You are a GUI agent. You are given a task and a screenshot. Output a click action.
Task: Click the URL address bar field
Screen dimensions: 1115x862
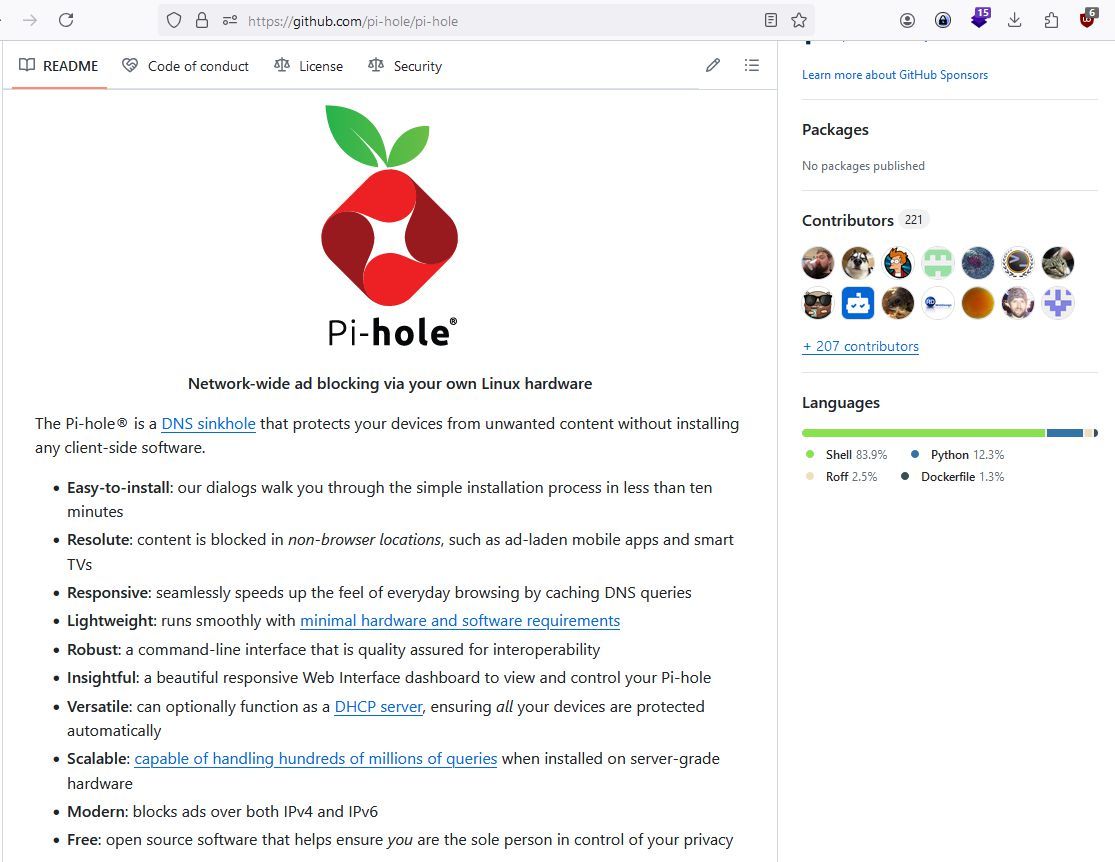pos(500,20)
